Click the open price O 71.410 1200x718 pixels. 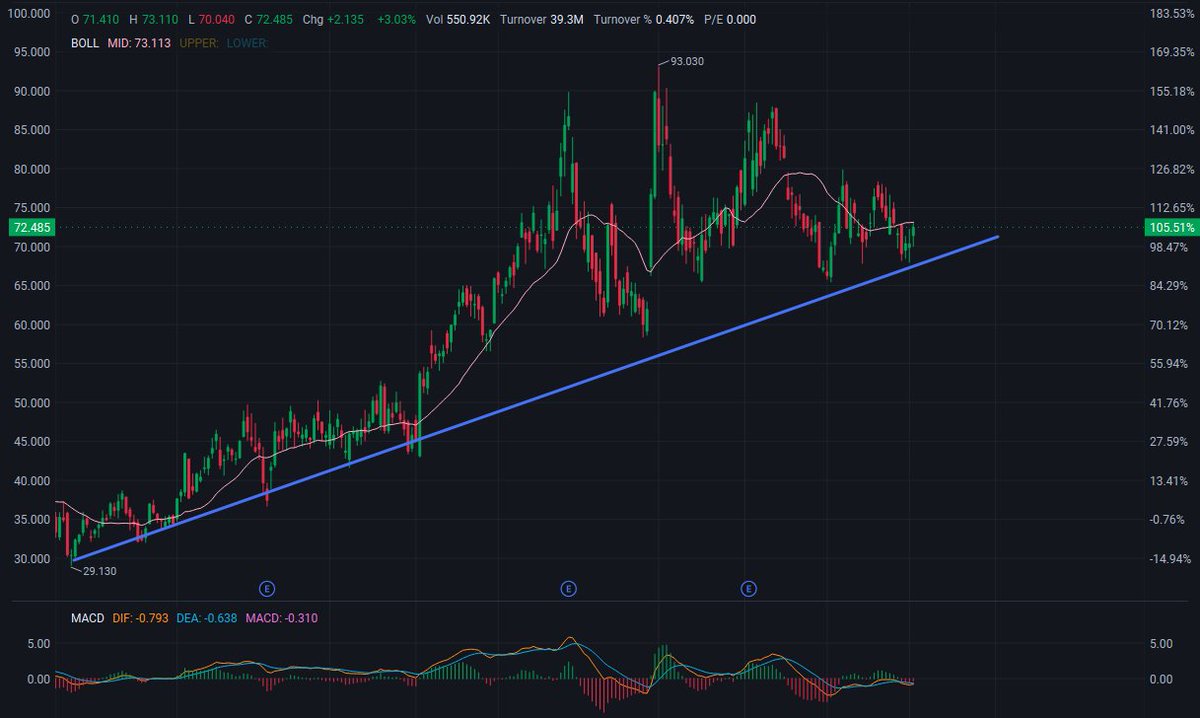[x=96, y=19]
